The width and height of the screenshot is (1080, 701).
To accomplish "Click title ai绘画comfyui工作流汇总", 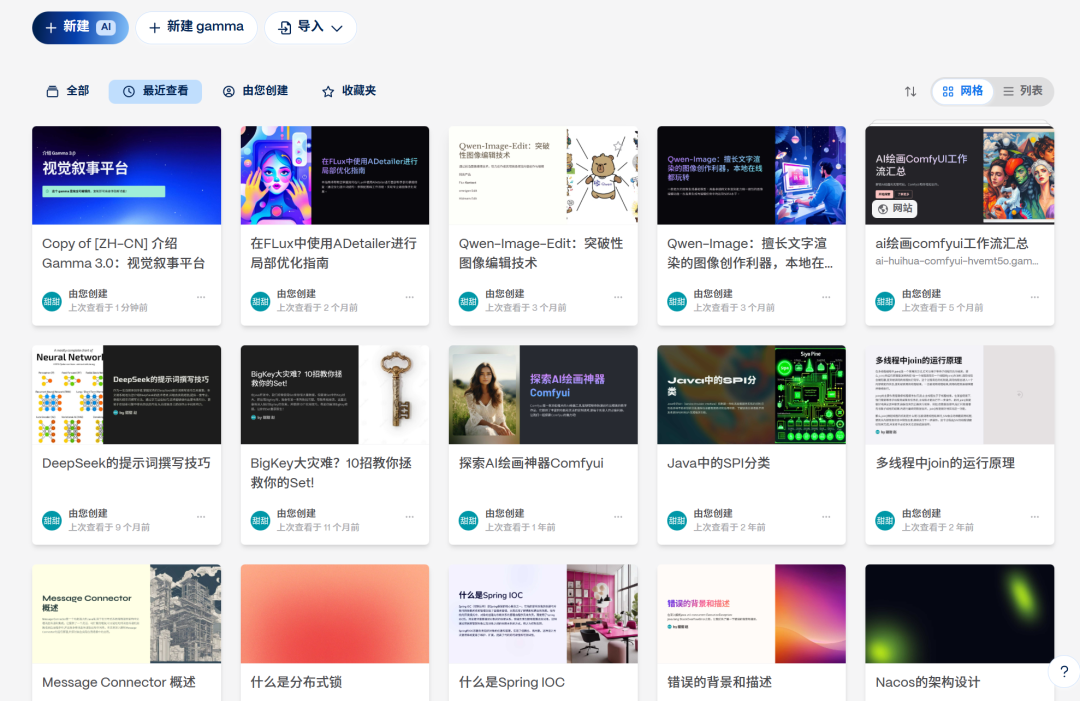I will tap(952, 244).
